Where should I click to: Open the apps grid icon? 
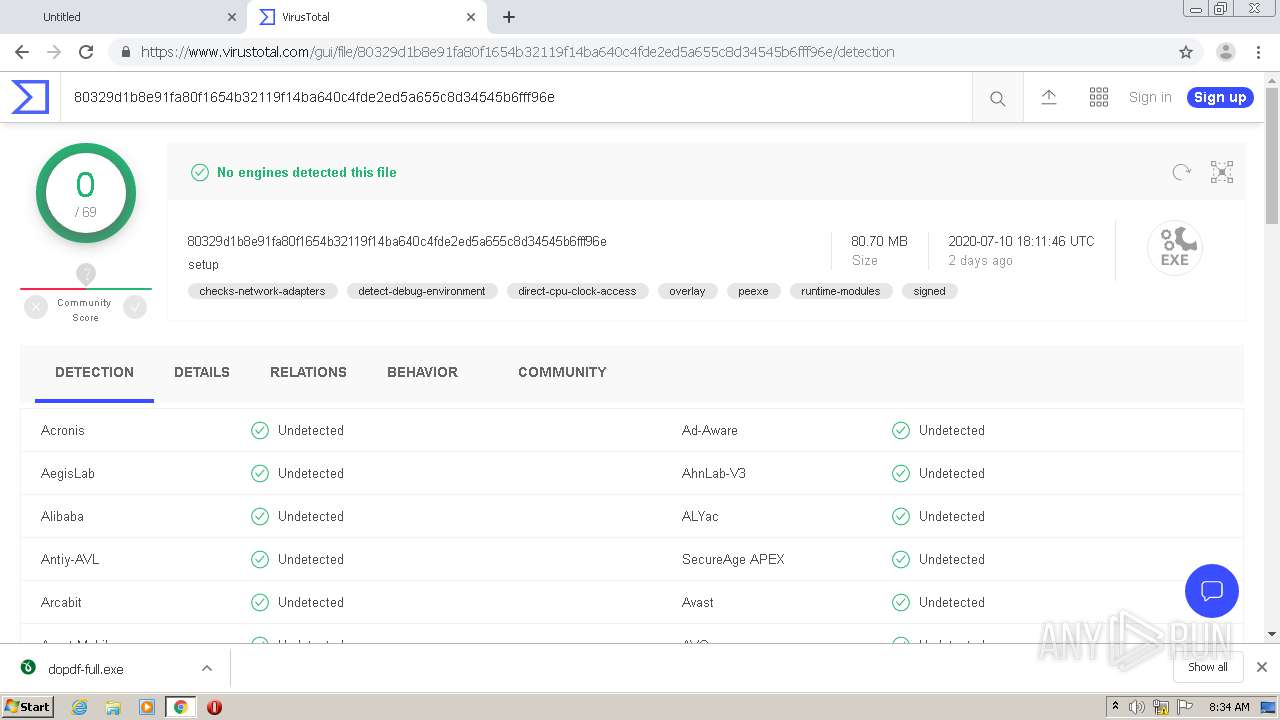[1099, 97]
